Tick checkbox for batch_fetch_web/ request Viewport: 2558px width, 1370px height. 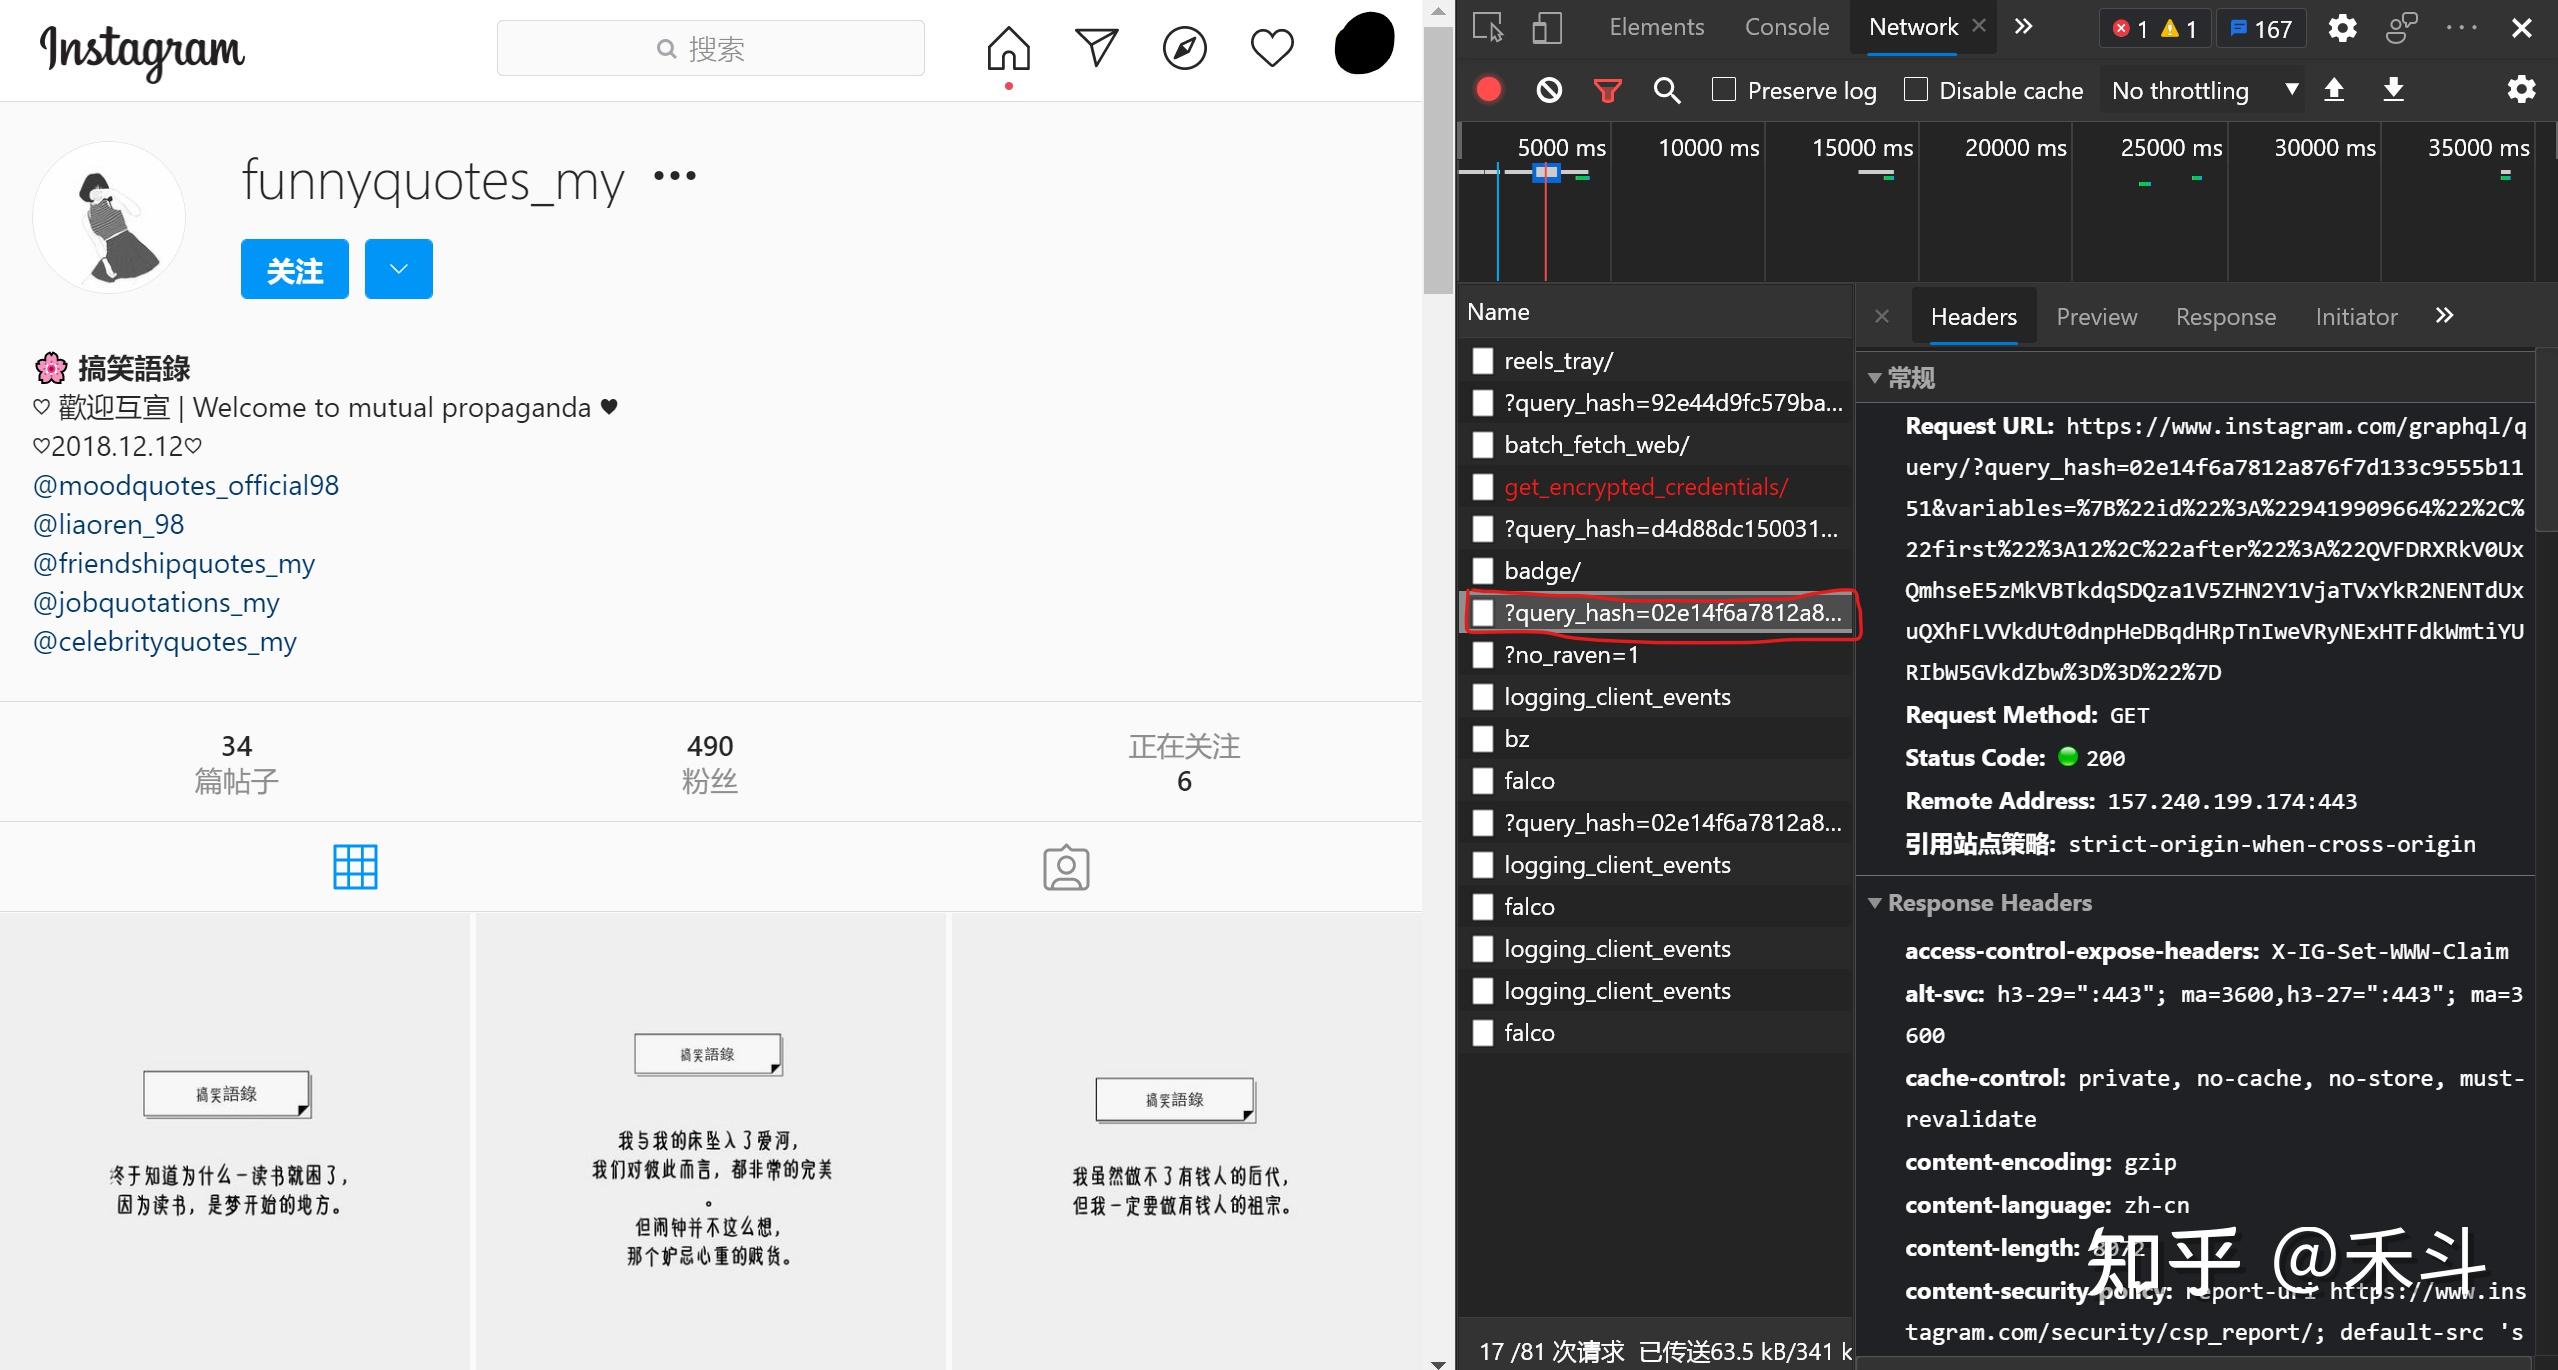(x=1483, y=445)
